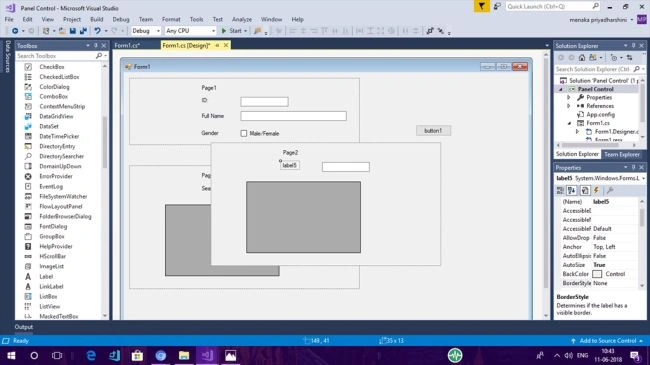Select the ComboBox control in Toolbox
The image size is (650, 365).
click(x=53, y=97)
